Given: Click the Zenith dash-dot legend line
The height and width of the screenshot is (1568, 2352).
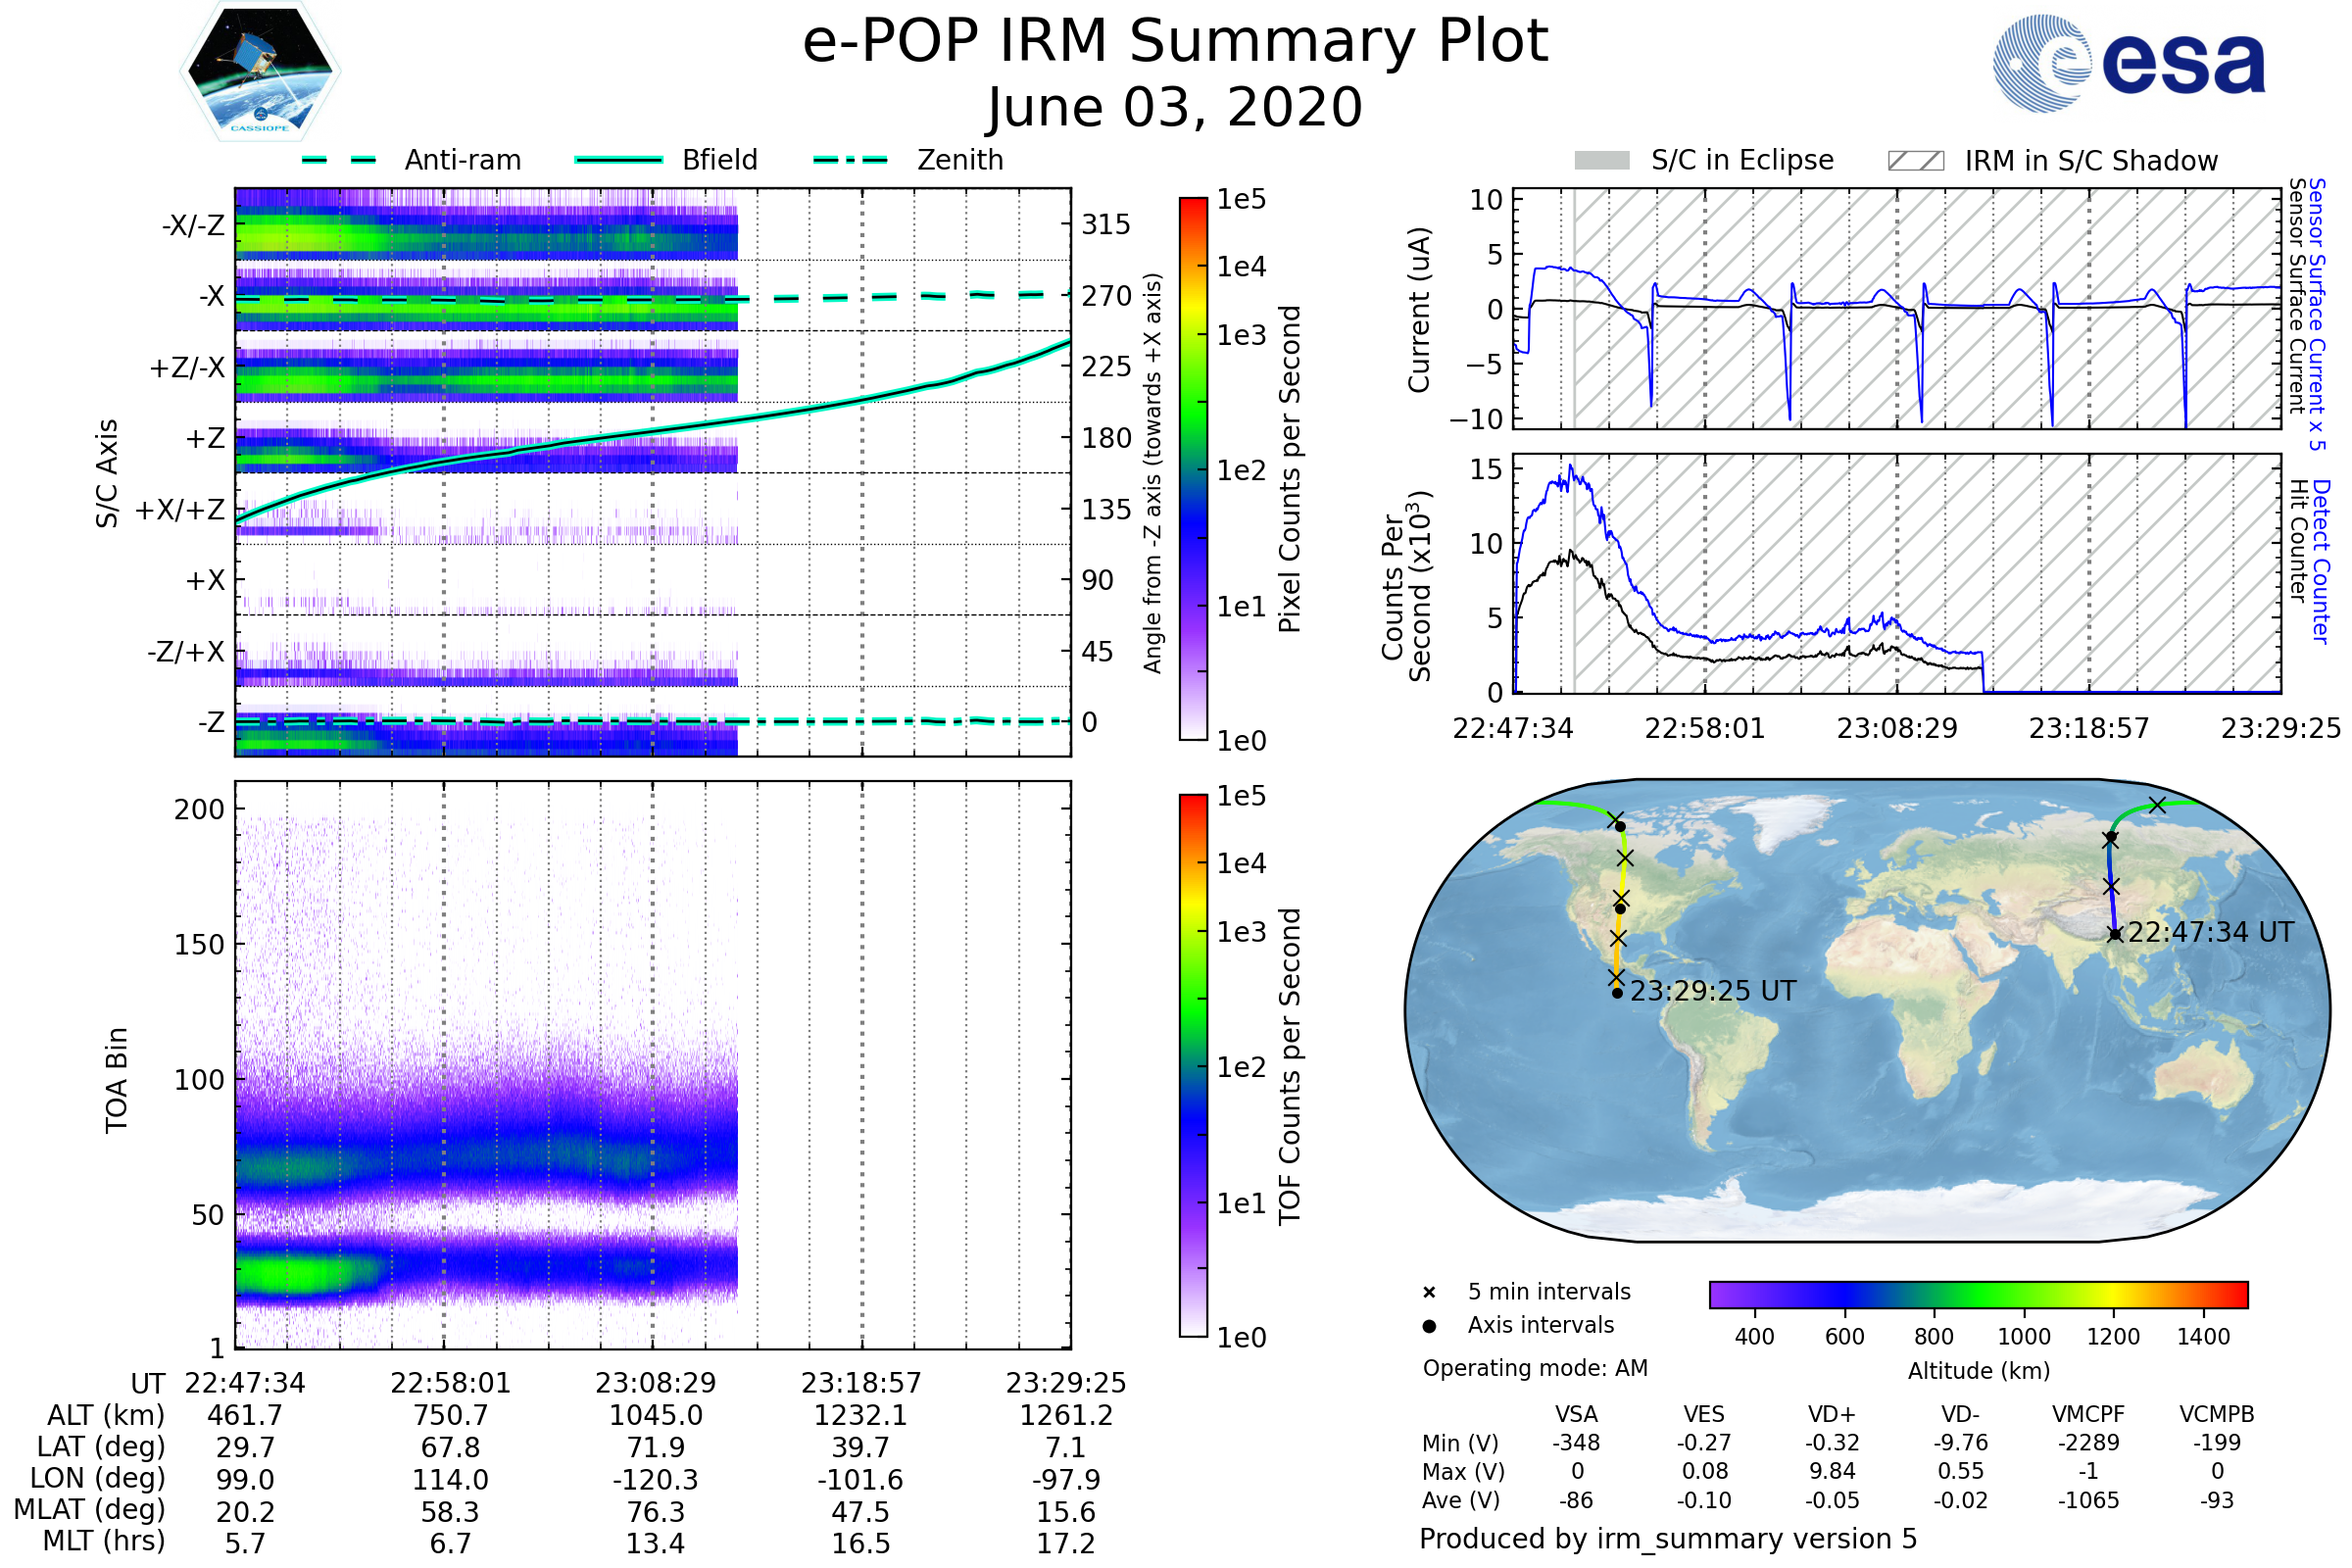Looking at the screenshot, I should pyautogui.click(x=851, y=160).
